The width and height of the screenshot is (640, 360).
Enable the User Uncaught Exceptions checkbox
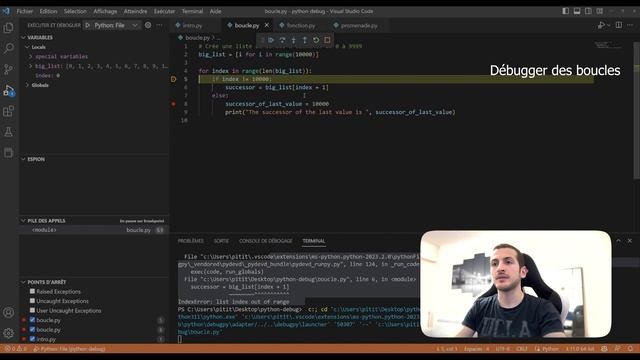point(32,310)
